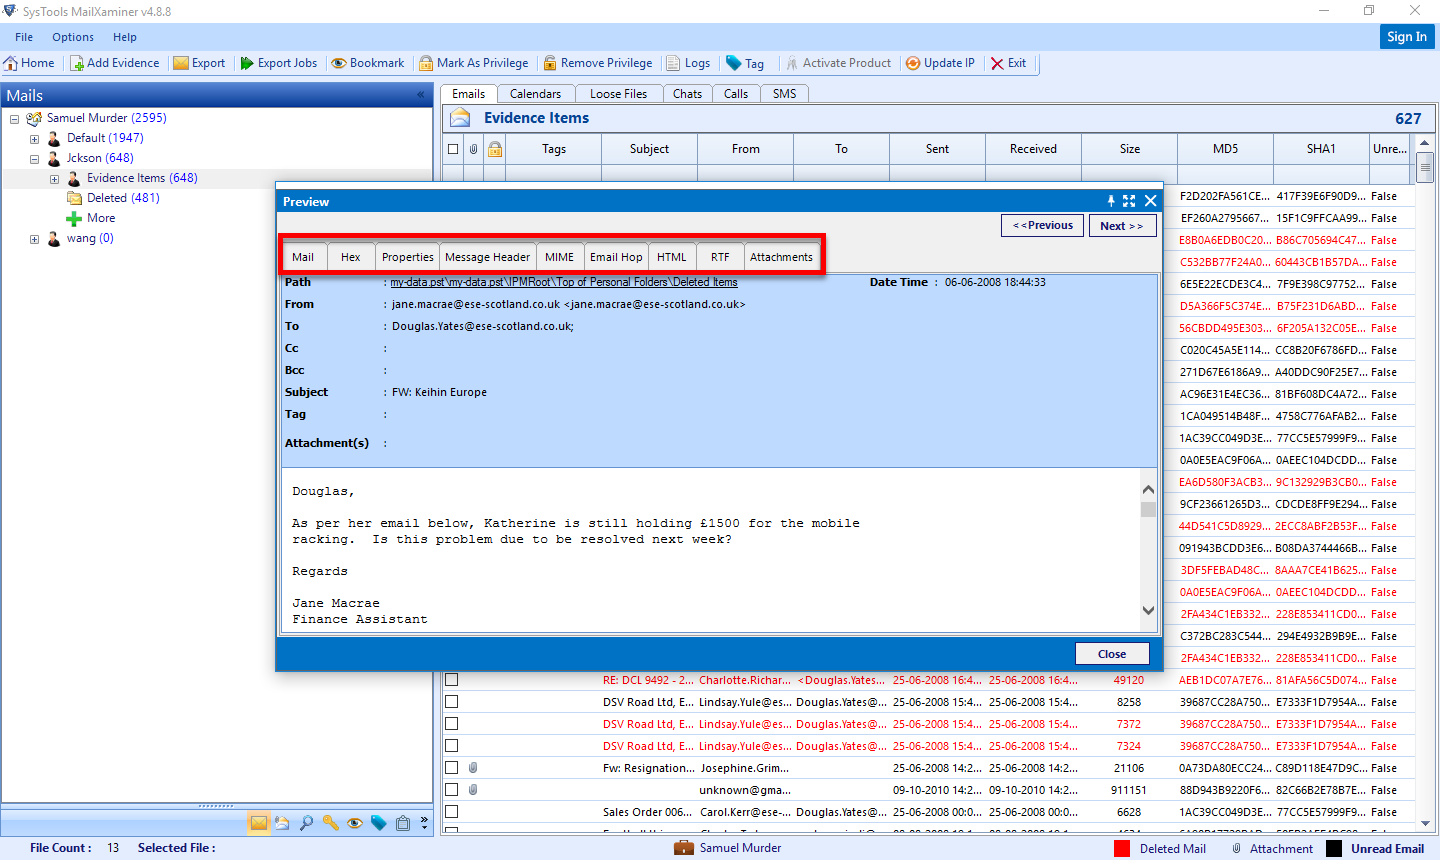Click the <<Previous button
Image resolution: width=1440 pixels, height=860 pixels.
pyautogui.click(x=1042, y=225)
